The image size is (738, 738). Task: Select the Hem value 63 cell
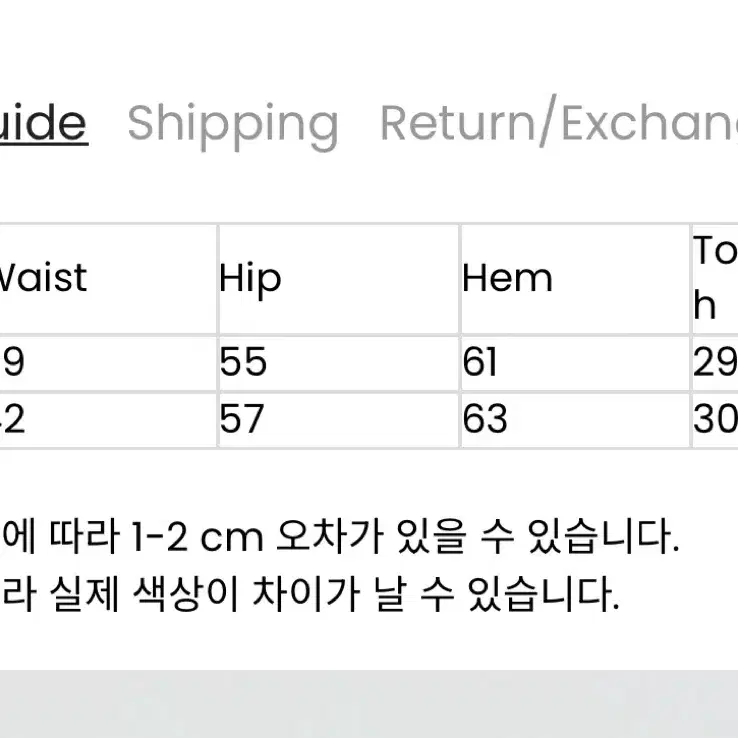pos(575,420)
